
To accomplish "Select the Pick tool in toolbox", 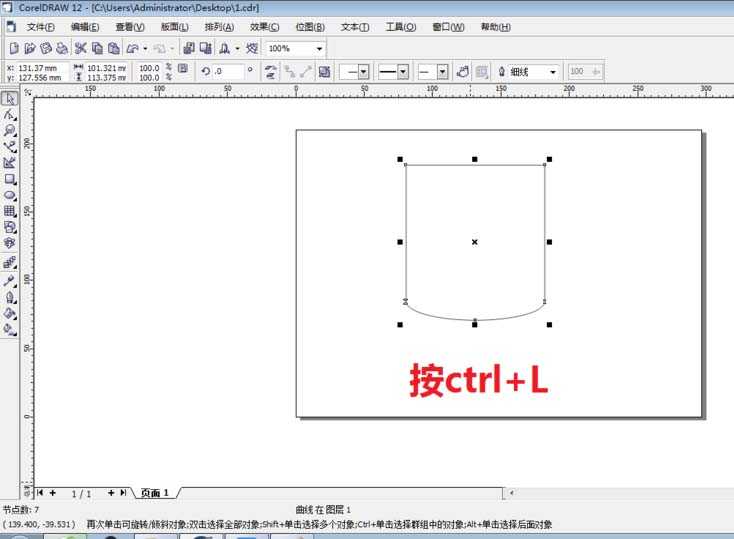I will (x=10, y=98).
